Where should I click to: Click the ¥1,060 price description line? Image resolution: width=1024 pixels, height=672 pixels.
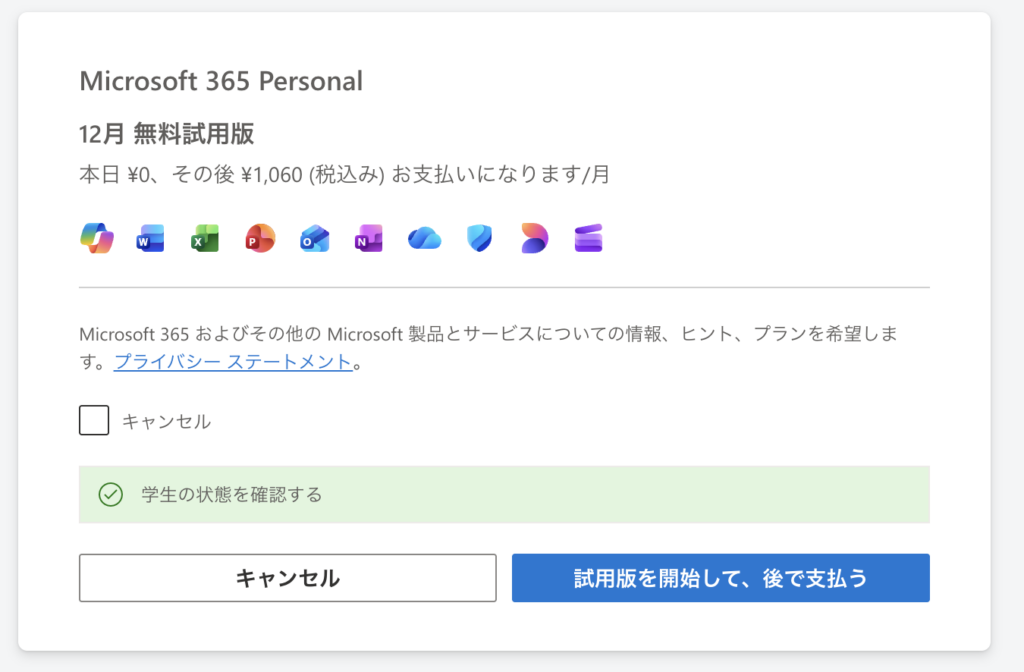click(x=344, y=175)
